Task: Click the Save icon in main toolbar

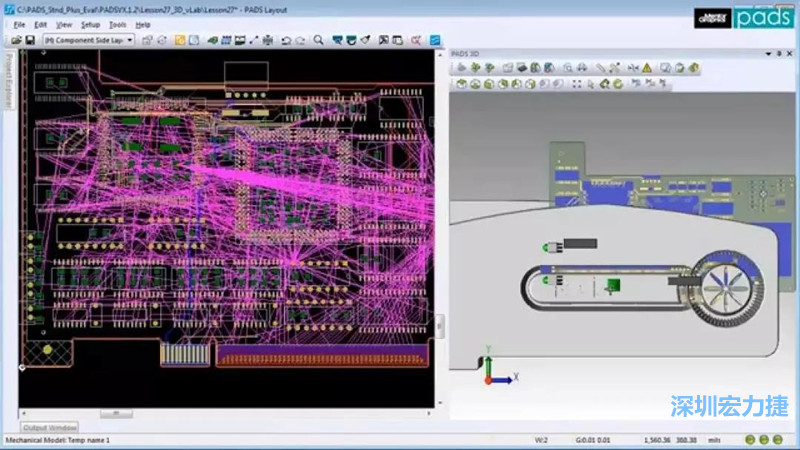Action: (x=30, y=40)
